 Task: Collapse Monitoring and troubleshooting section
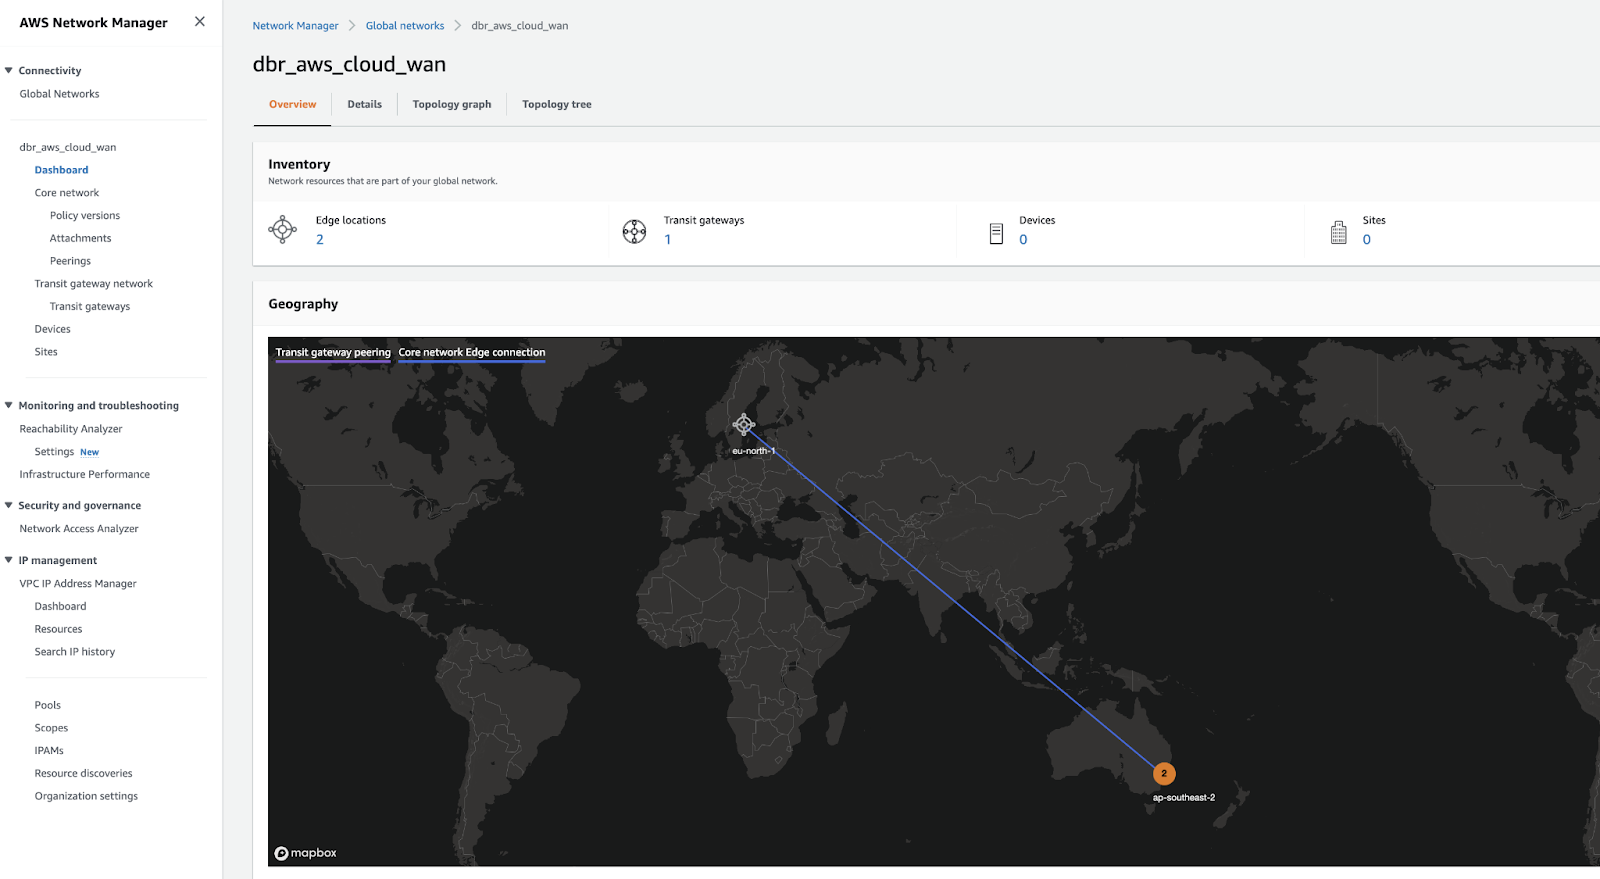(x=9, y=406)
